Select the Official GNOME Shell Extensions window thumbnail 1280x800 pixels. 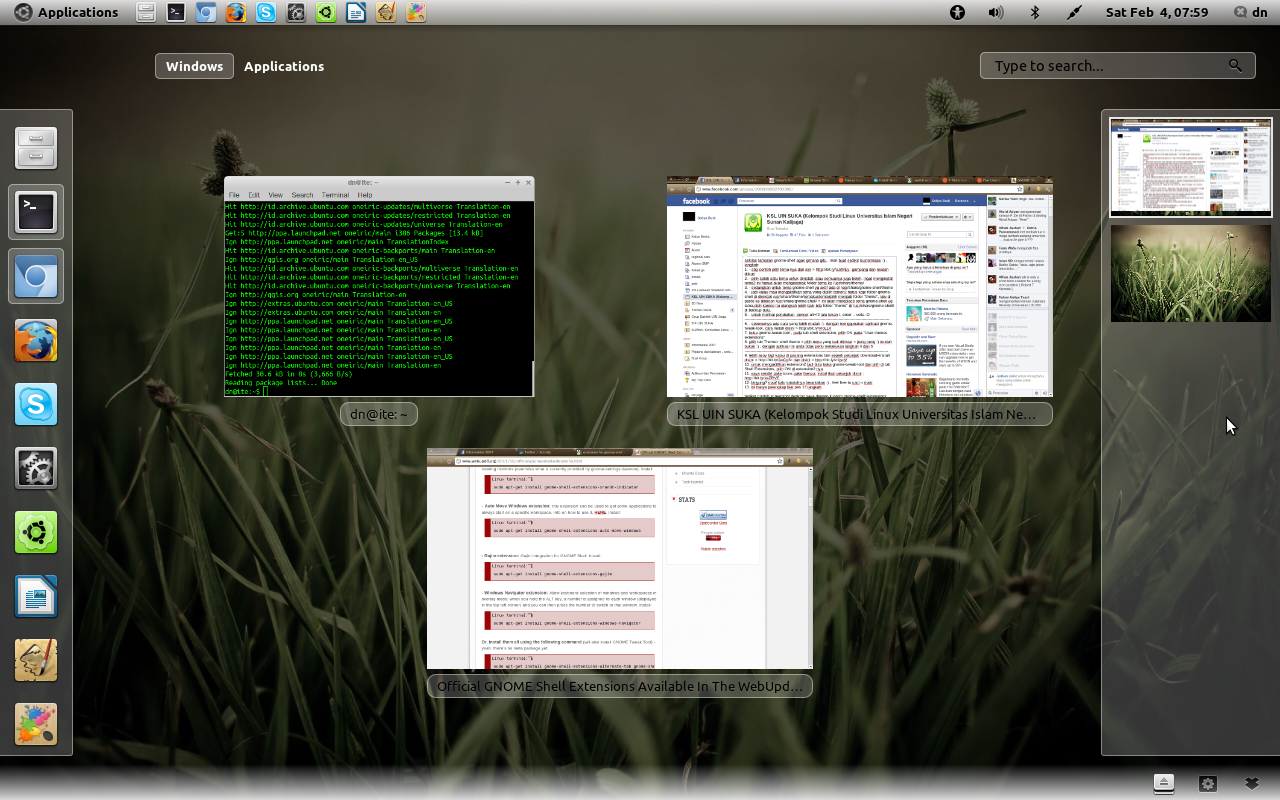pos(620,559)
